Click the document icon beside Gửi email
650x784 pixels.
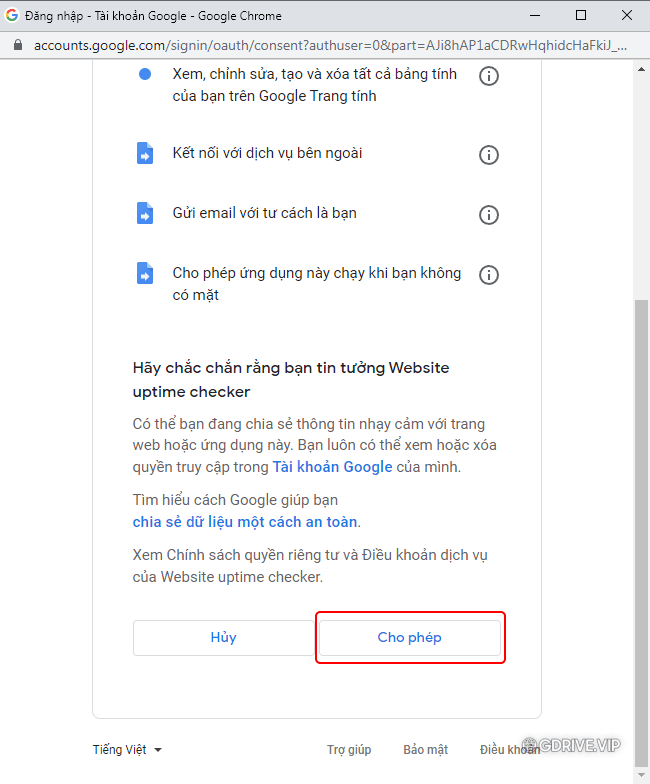click(x=145, y=213)
